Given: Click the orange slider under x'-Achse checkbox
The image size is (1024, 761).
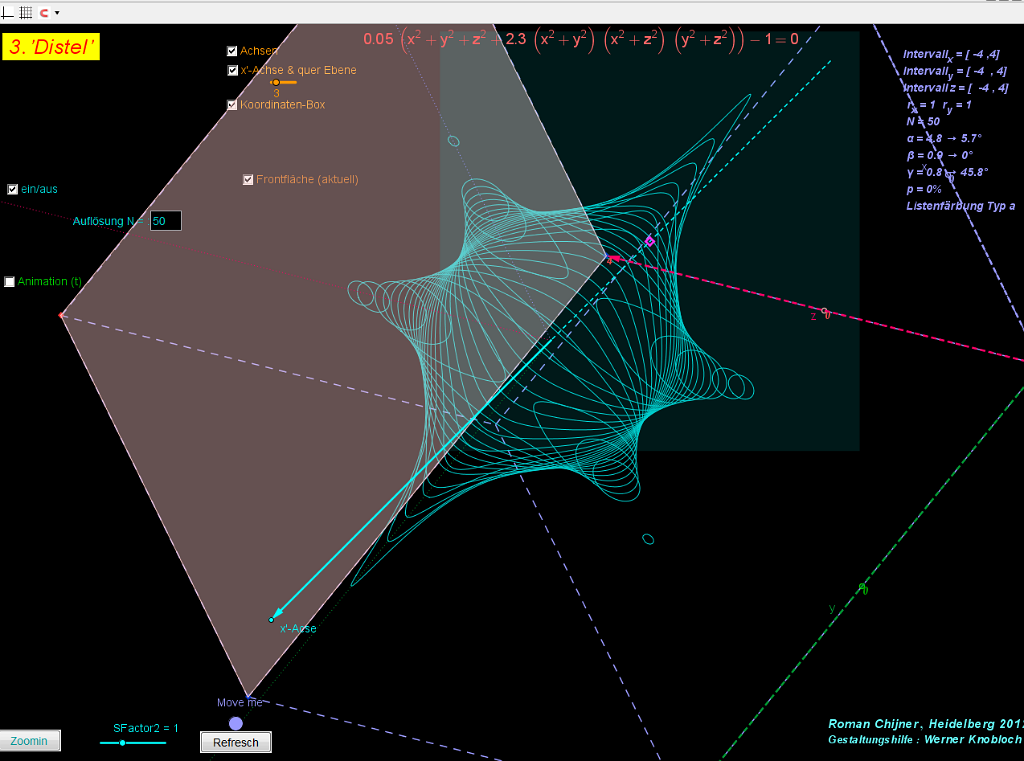Looking at the screenshot, I should pos(276,83).
